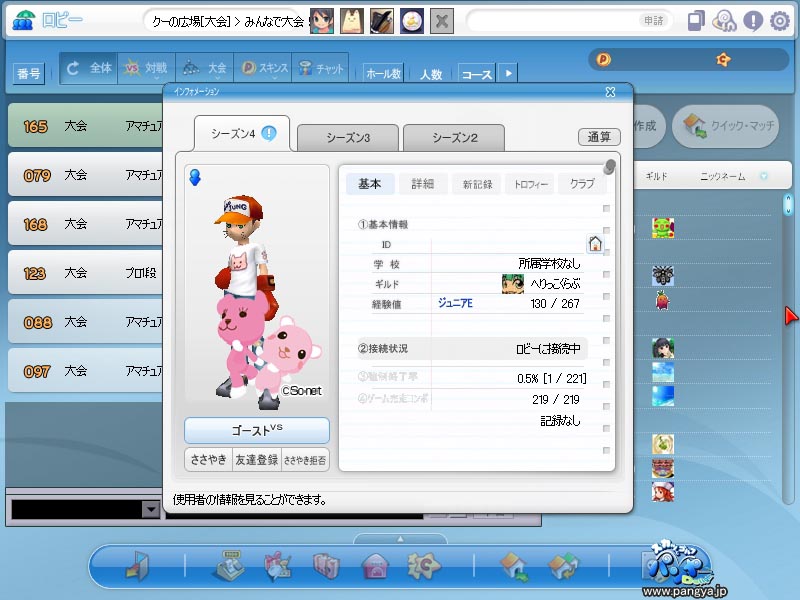Select the クラブ sub-tab

(x=582, y=184)
